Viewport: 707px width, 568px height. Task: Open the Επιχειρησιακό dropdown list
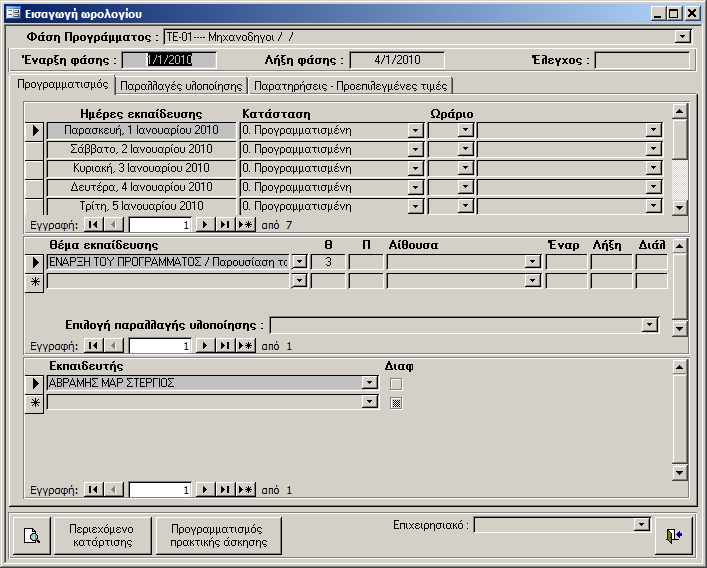[x=642, y=525]
